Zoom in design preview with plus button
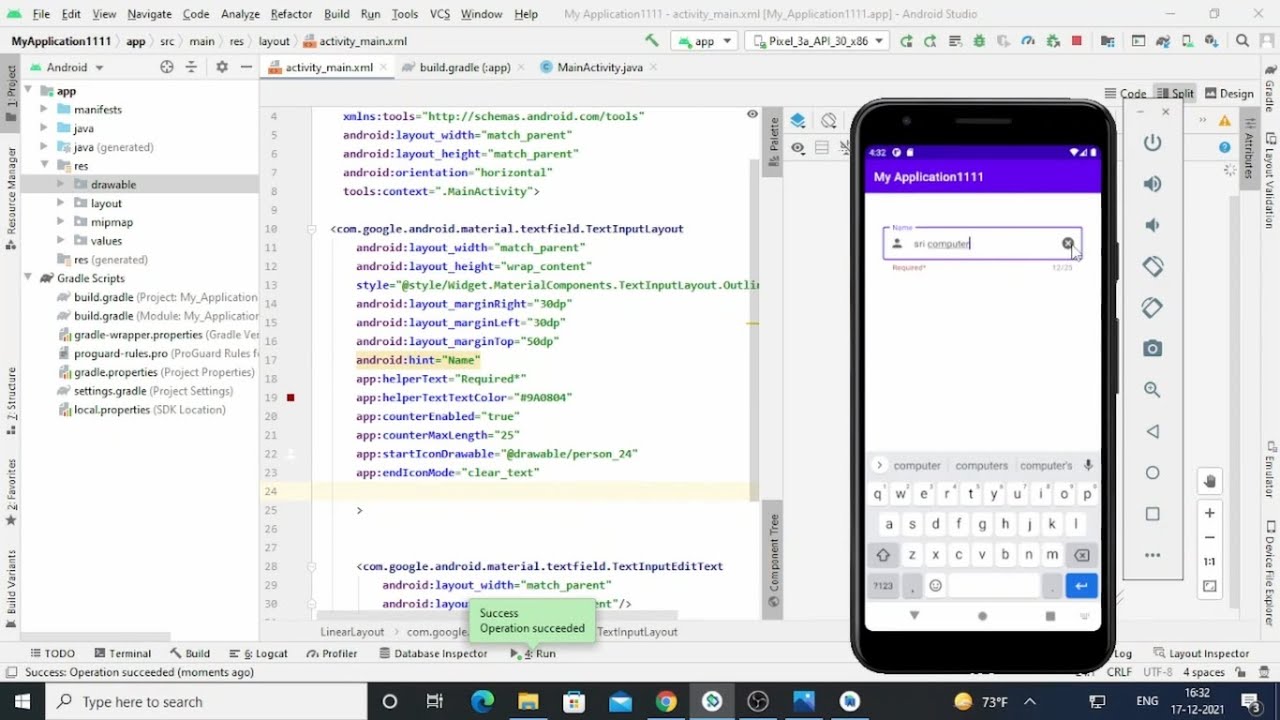 1210,513
